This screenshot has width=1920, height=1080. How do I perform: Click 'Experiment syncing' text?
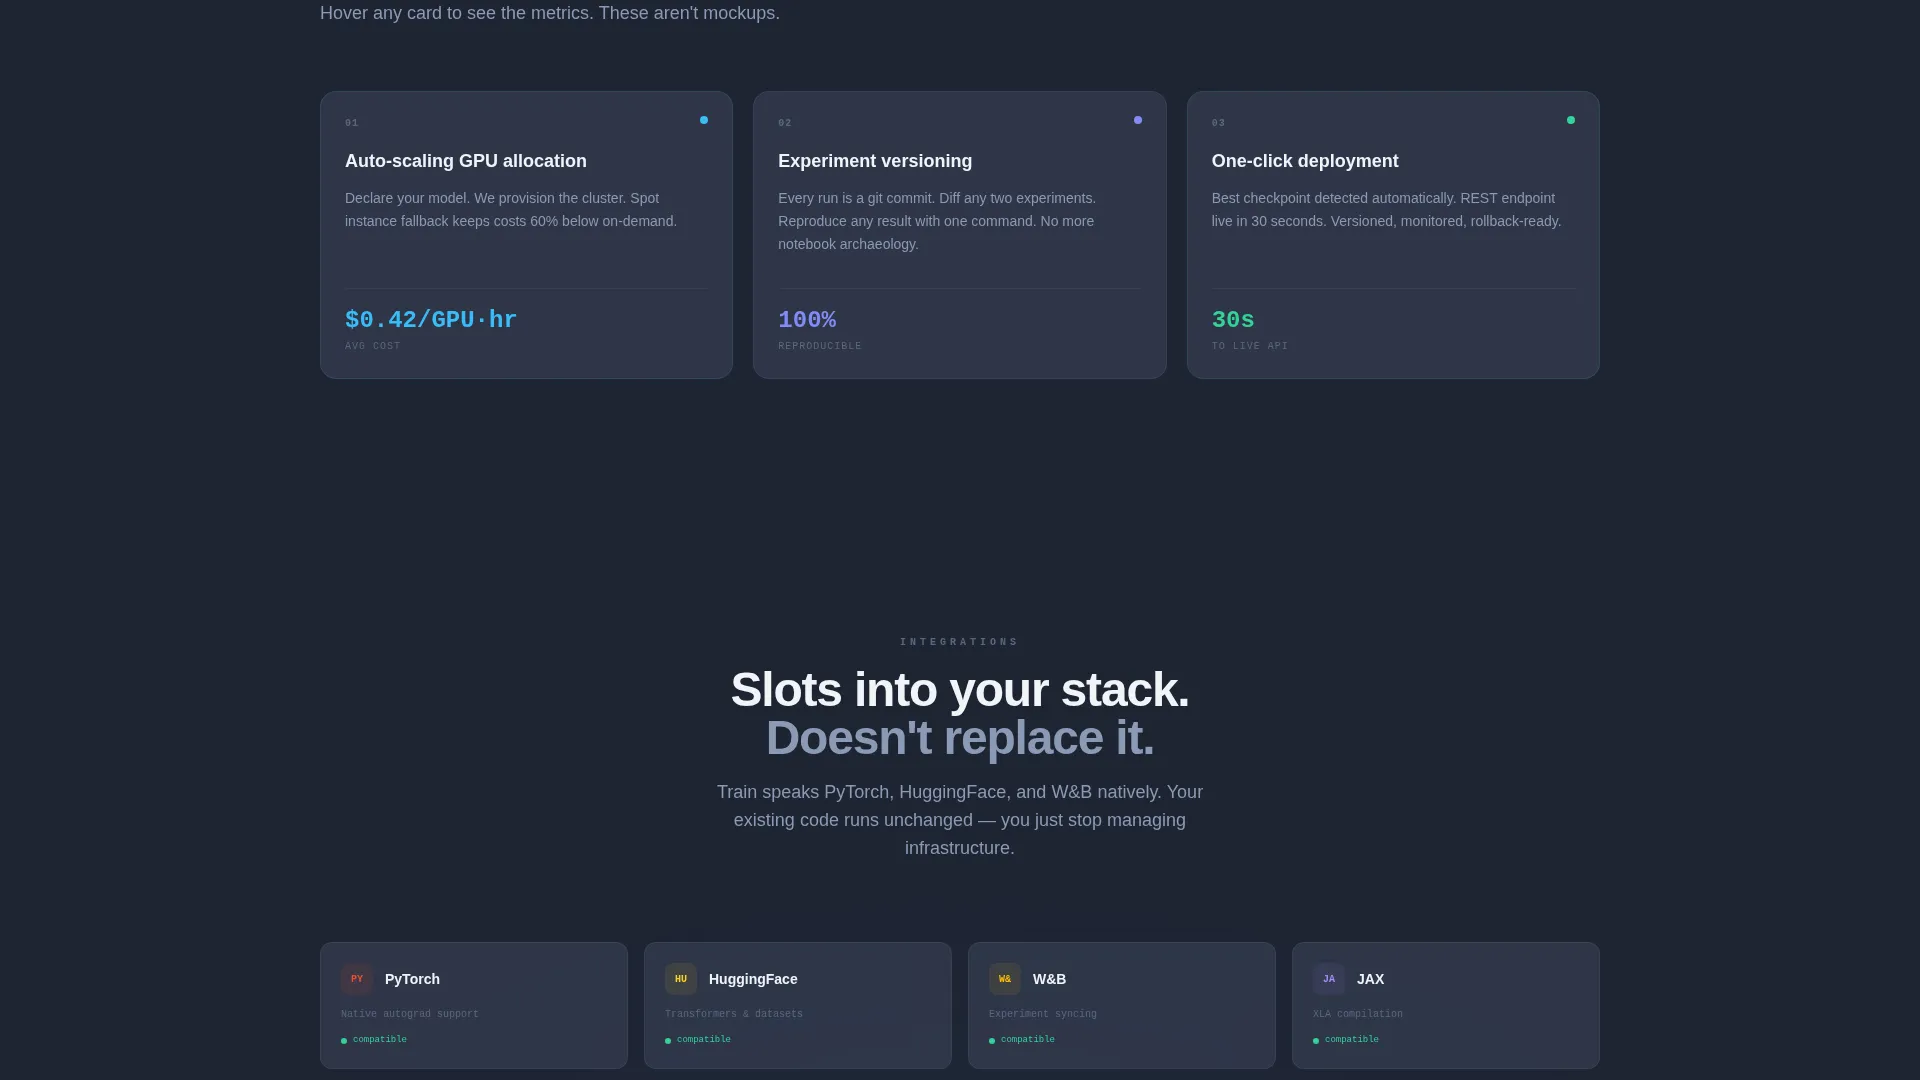(1043, 1014)
